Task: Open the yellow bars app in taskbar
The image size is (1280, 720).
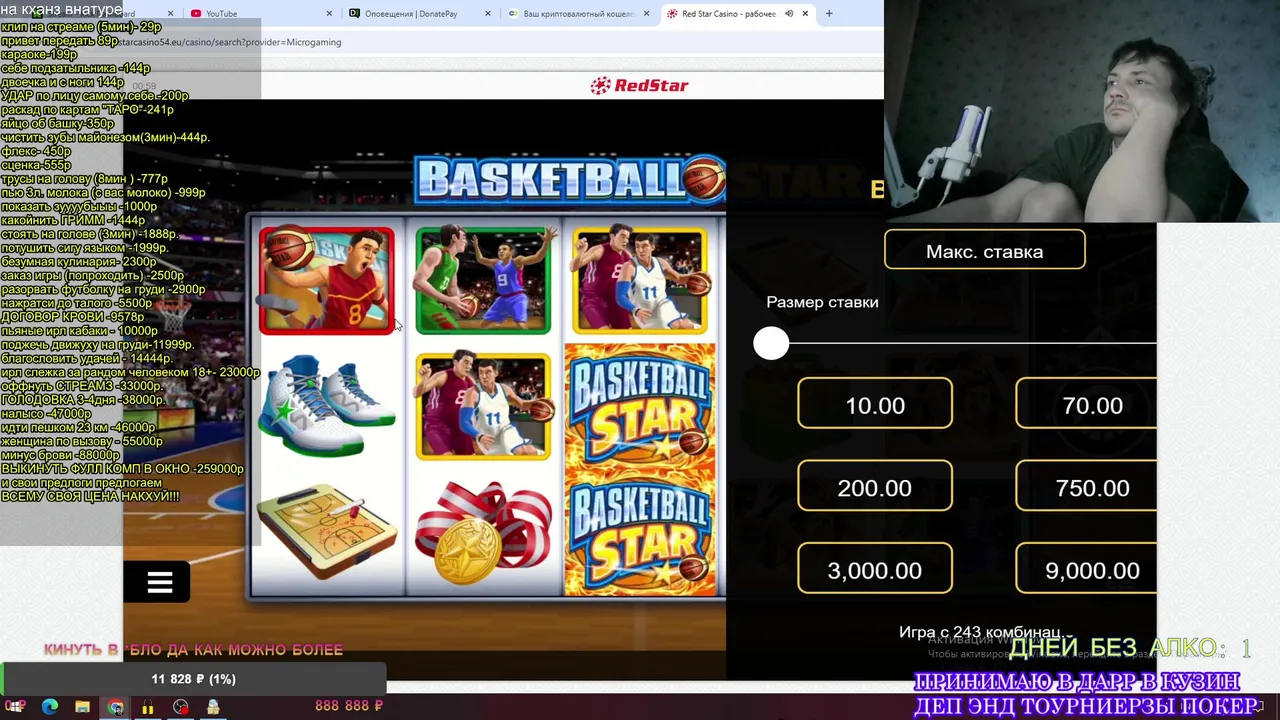Action: click(148, 707)
